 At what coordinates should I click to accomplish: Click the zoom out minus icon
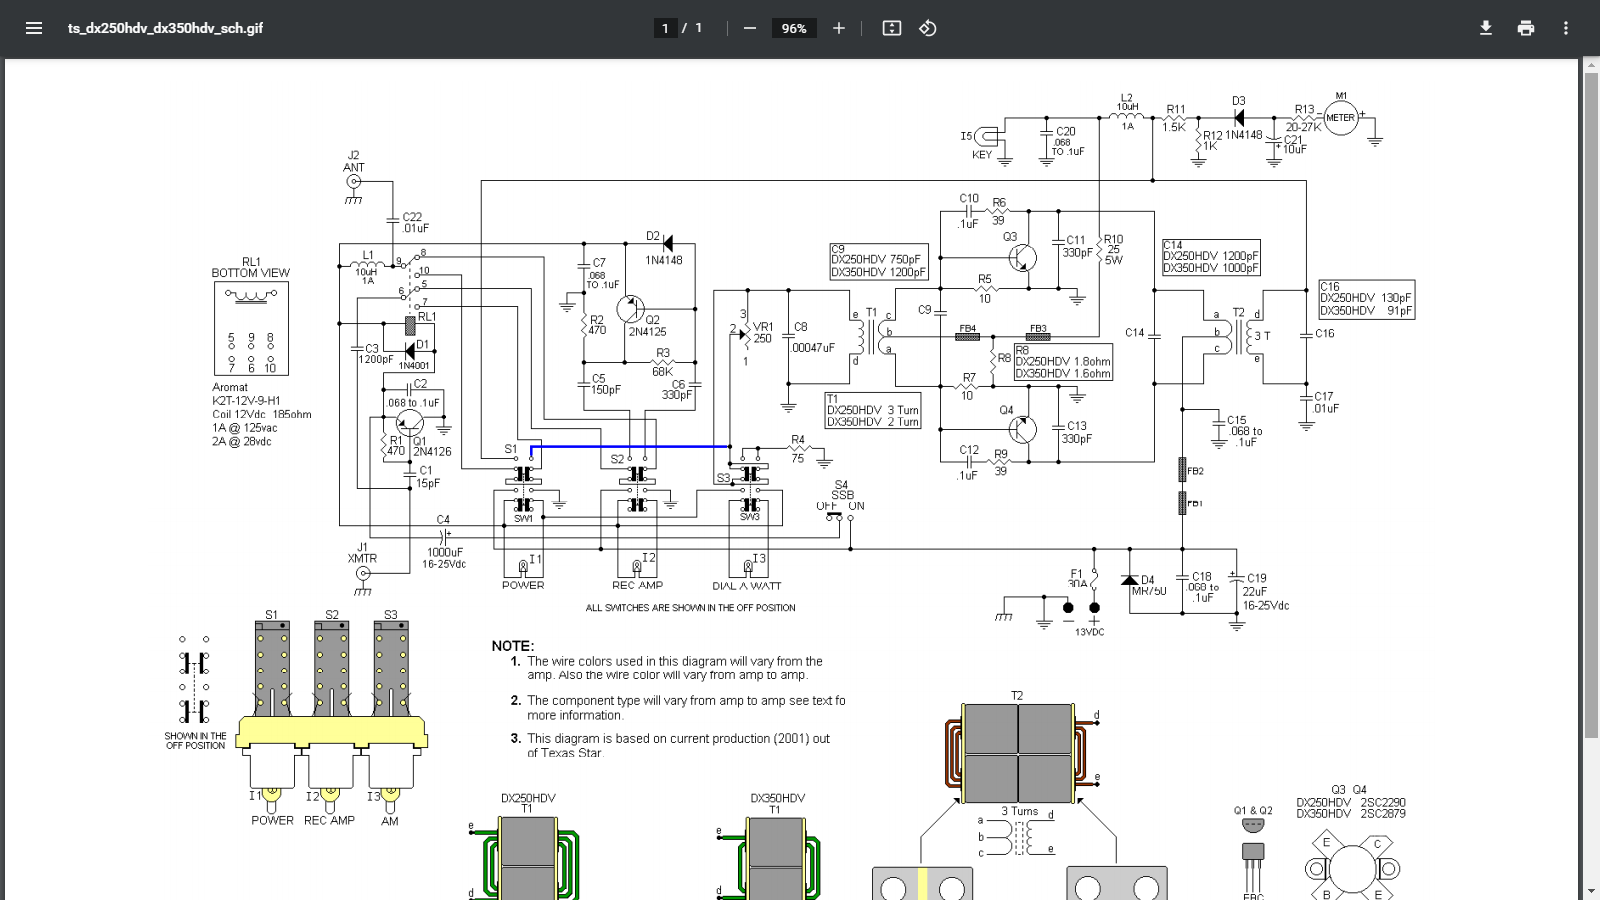[x=750, y=28]
